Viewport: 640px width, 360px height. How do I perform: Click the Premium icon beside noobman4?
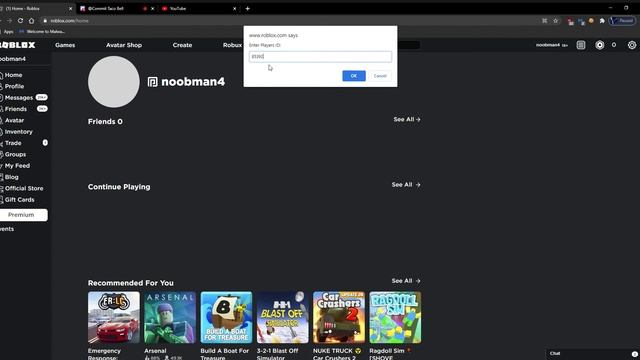[153, 82]
